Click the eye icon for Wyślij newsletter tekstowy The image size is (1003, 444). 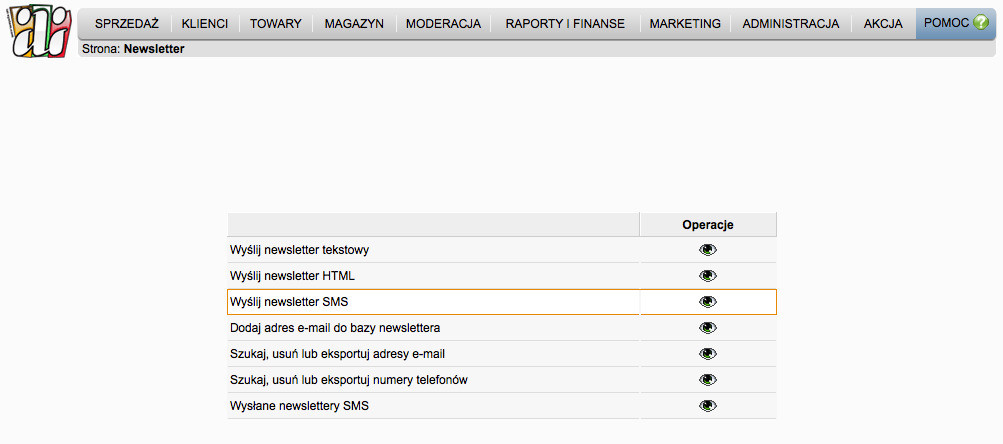click(x=708, y=250)
